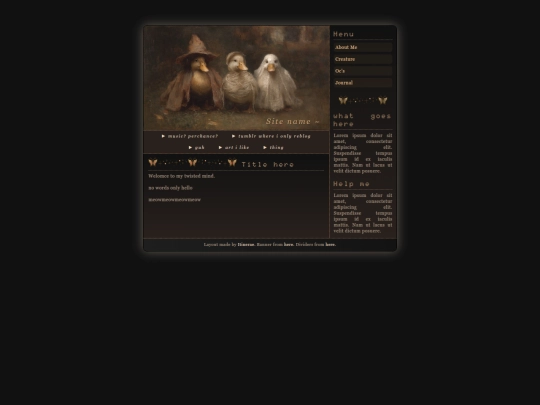Viewport: 540px width, 405px height.
Task: Click the "what goes here" sidebar heading
Action: (x=363, y=120)
